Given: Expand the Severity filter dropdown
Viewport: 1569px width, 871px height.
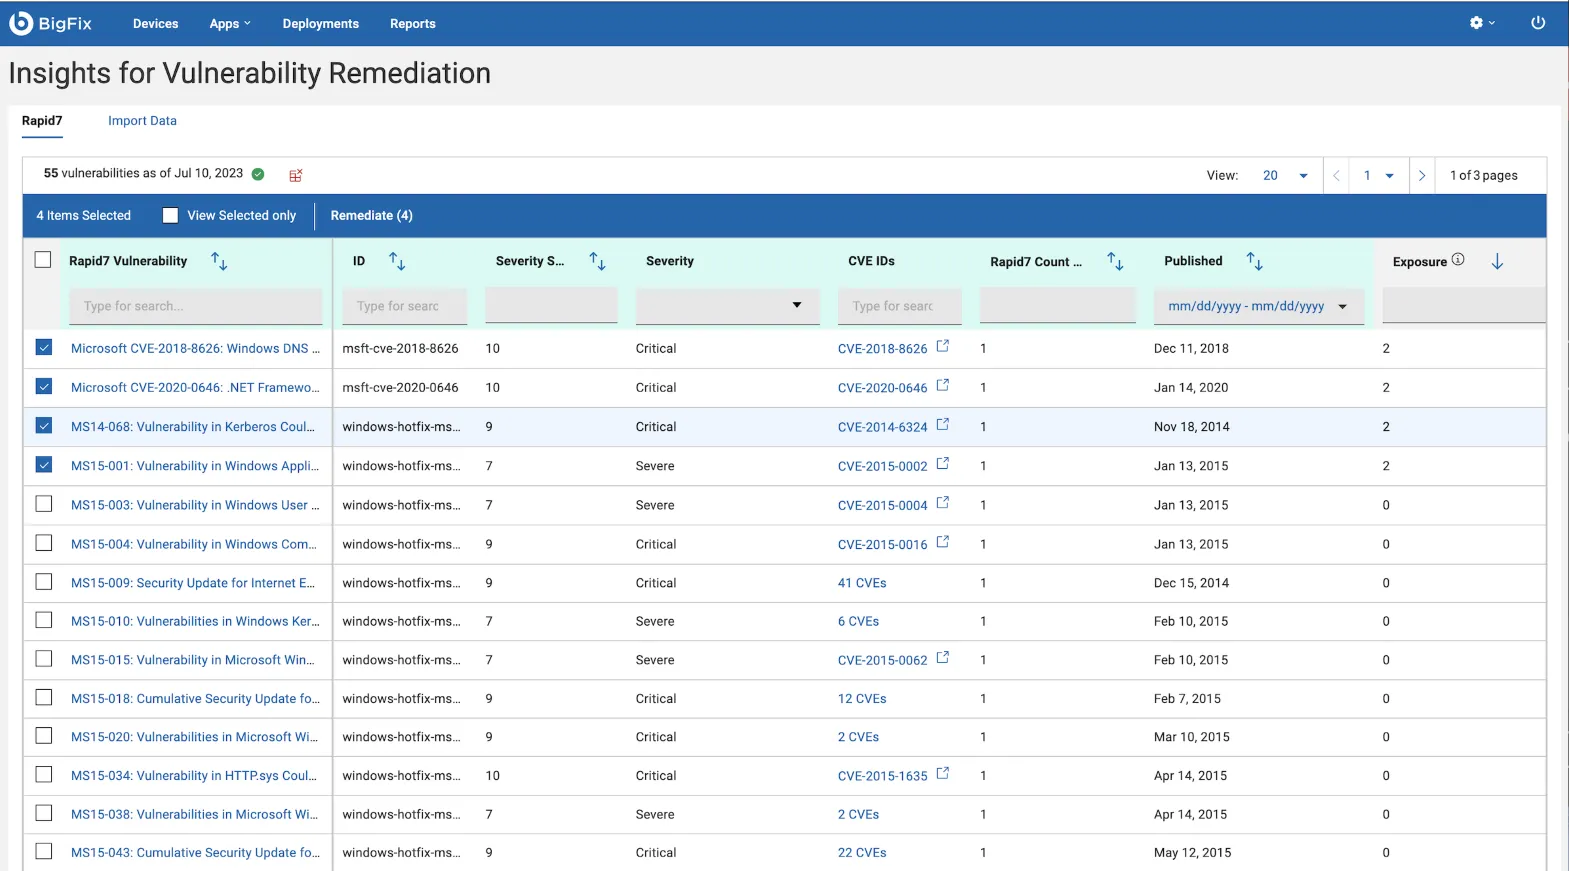Looking at the screenshot, I should (x=796, y=305).
